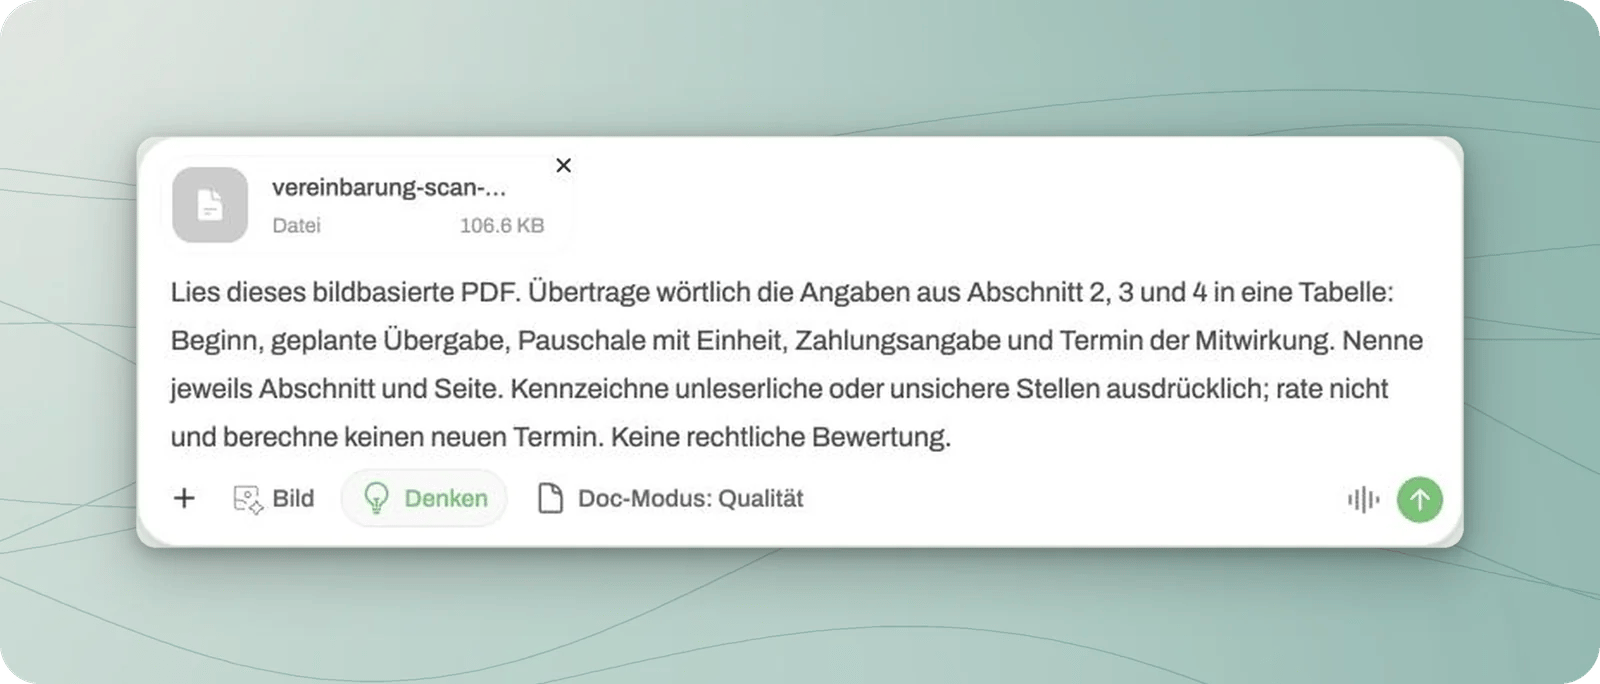Image resolution: width=1600 pixels, height=684 pixels.
Task: Open the Doc-Modus: Qualität selector
Action: click(x=671, y=498)
